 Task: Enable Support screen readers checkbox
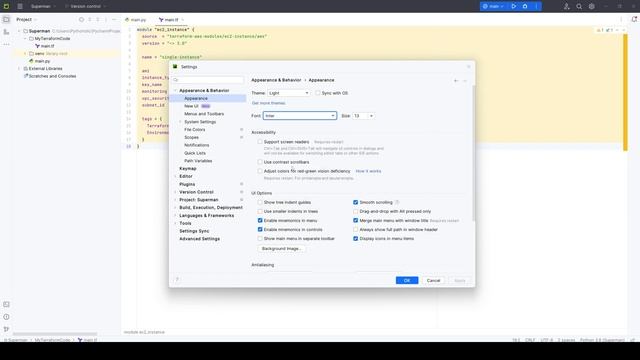point(260,142)
